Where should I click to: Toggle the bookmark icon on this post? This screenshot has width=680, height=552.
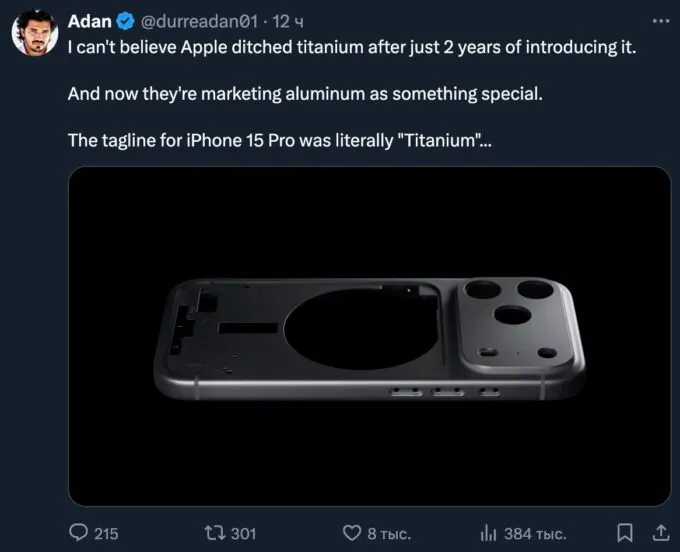[x=625, y=532]
